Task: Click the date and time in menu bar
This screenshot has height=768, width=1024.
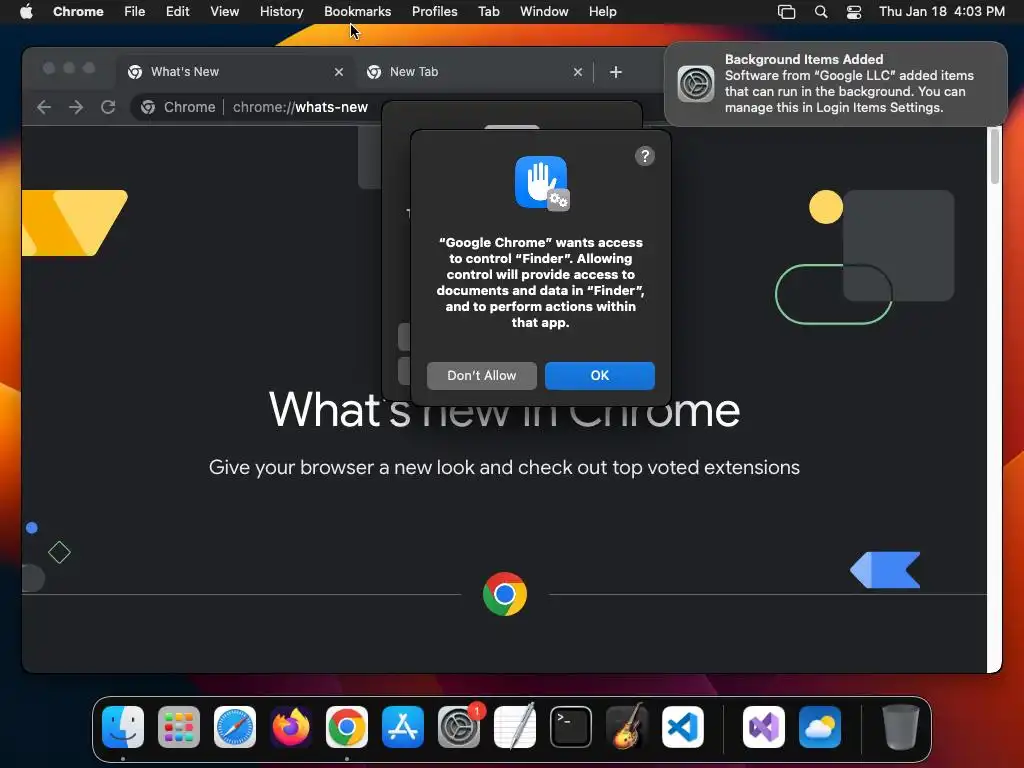Action: click(942, 12)
